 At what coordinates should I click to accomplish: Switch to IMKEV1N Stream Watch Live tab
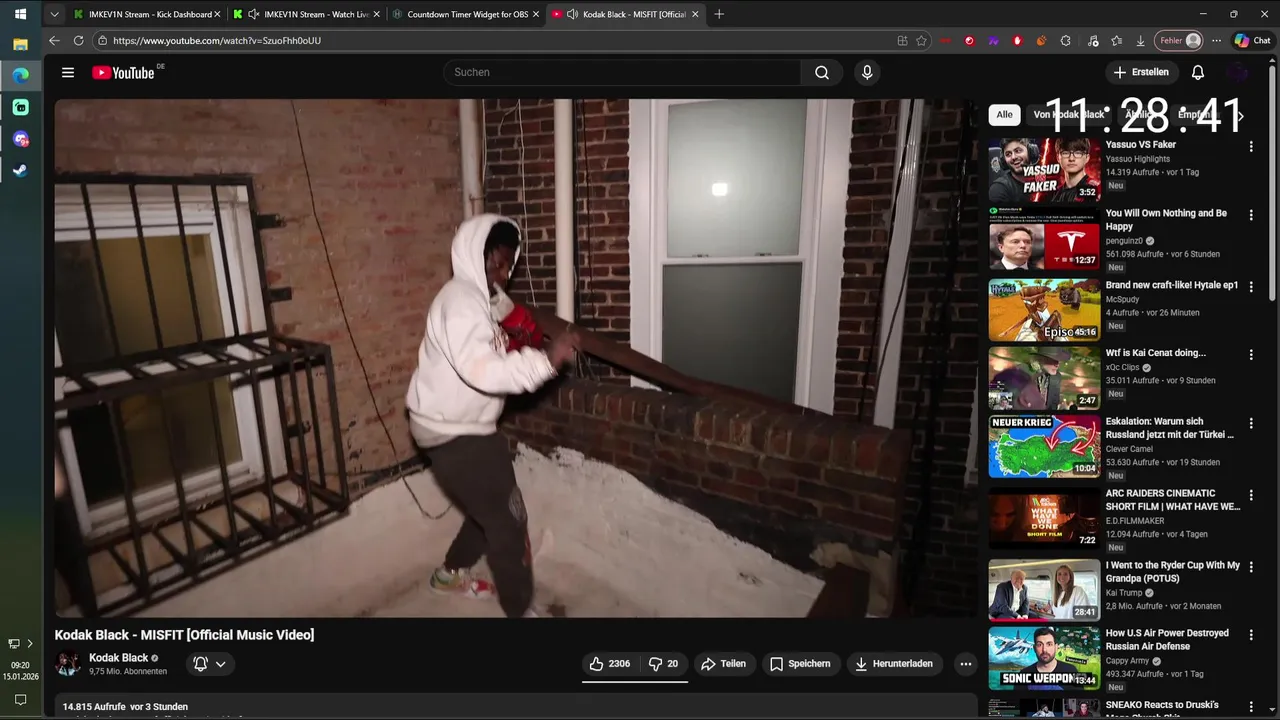coord(307,14)
